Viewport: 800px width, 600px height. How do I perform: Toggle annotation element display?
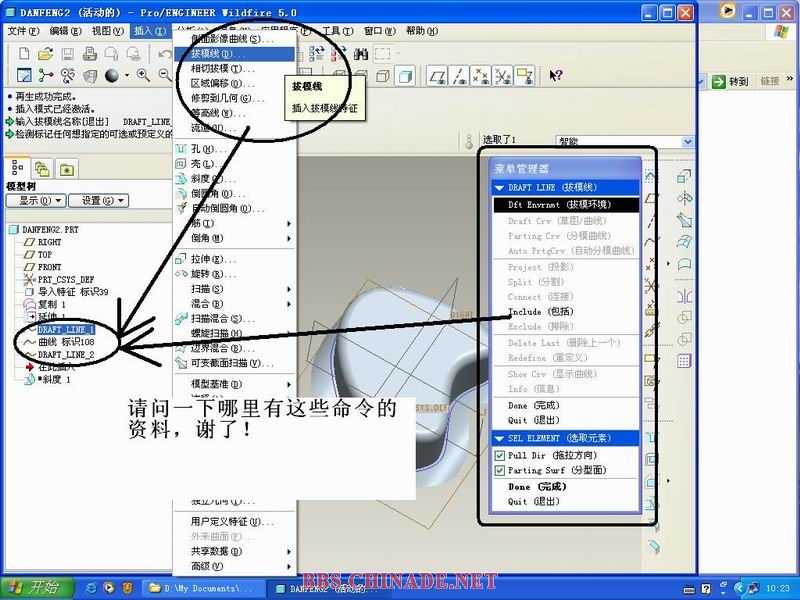(x=524, y=76)
